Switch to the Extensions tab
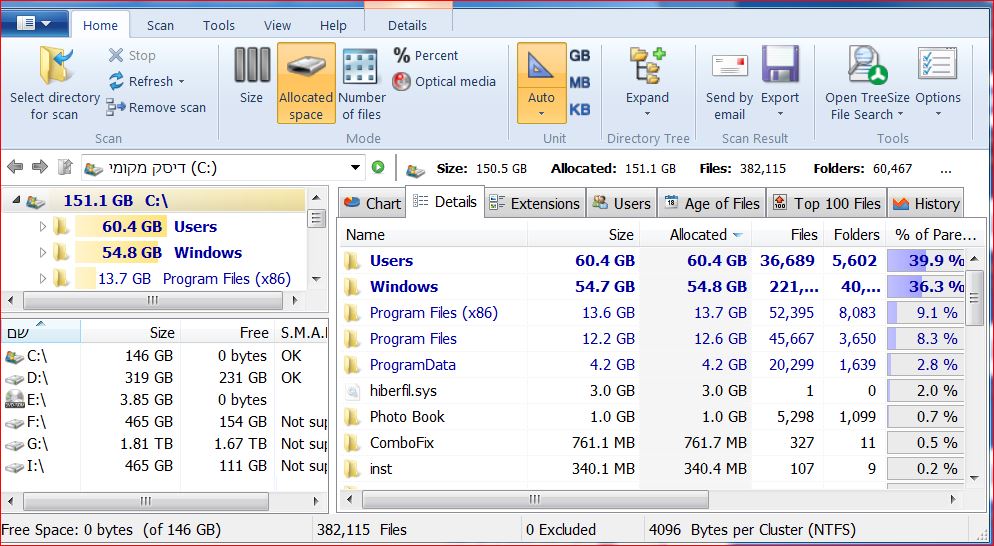The width and height of the screenshot is (994, 546). 536,204
